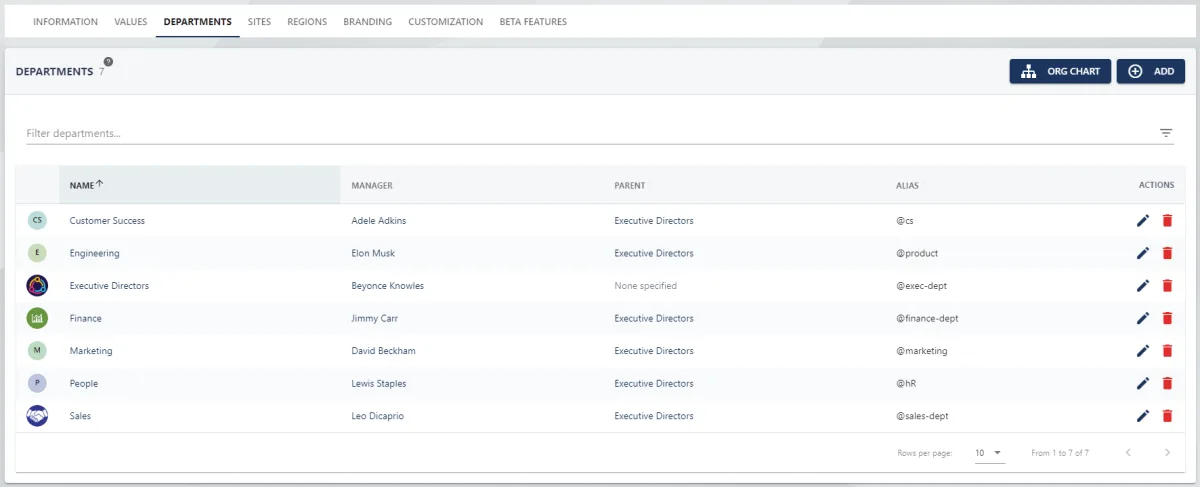
Task: Delete the Executive Directors department
Action: [1166, 286]
